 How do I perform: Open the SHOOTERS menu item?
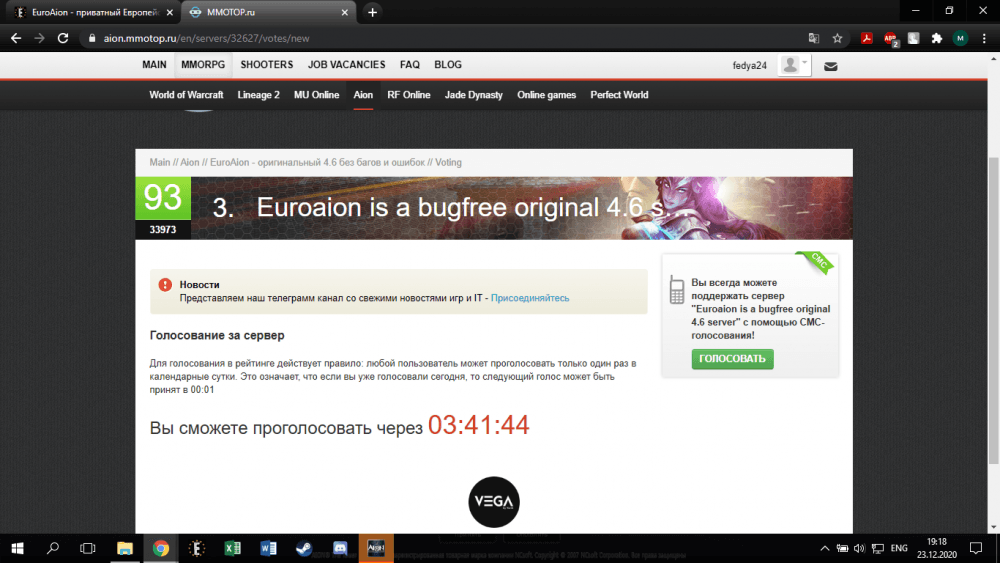267,65
